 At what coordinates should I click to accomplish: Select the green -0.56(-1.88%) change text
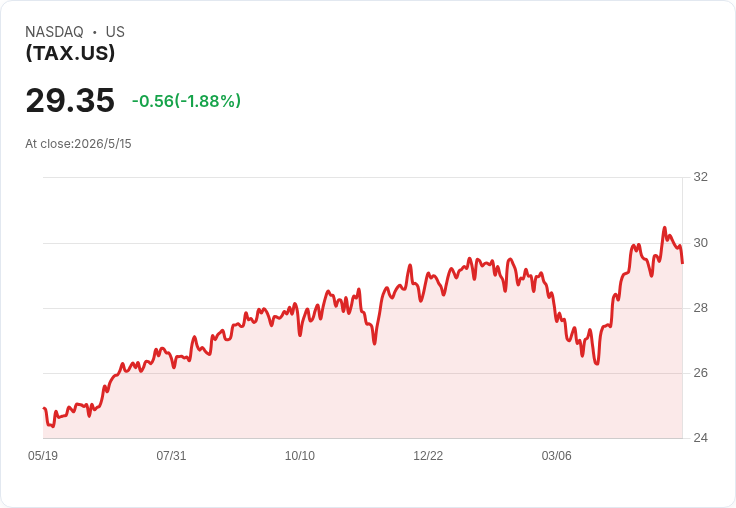coord(186,101)
